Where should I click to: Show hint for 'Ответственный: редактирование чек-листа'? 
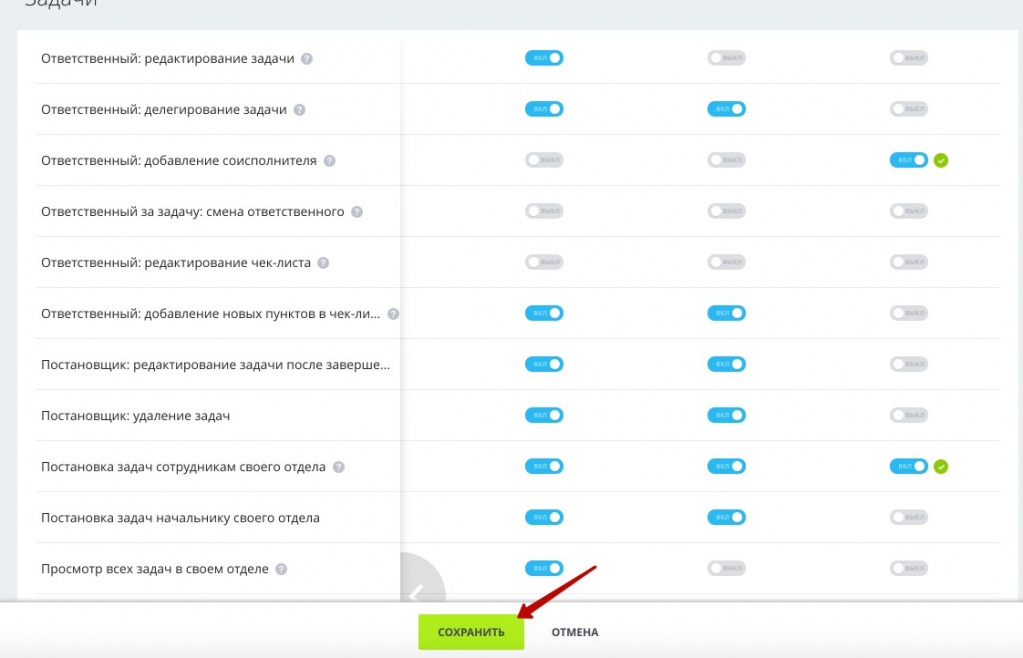point(323,263)
